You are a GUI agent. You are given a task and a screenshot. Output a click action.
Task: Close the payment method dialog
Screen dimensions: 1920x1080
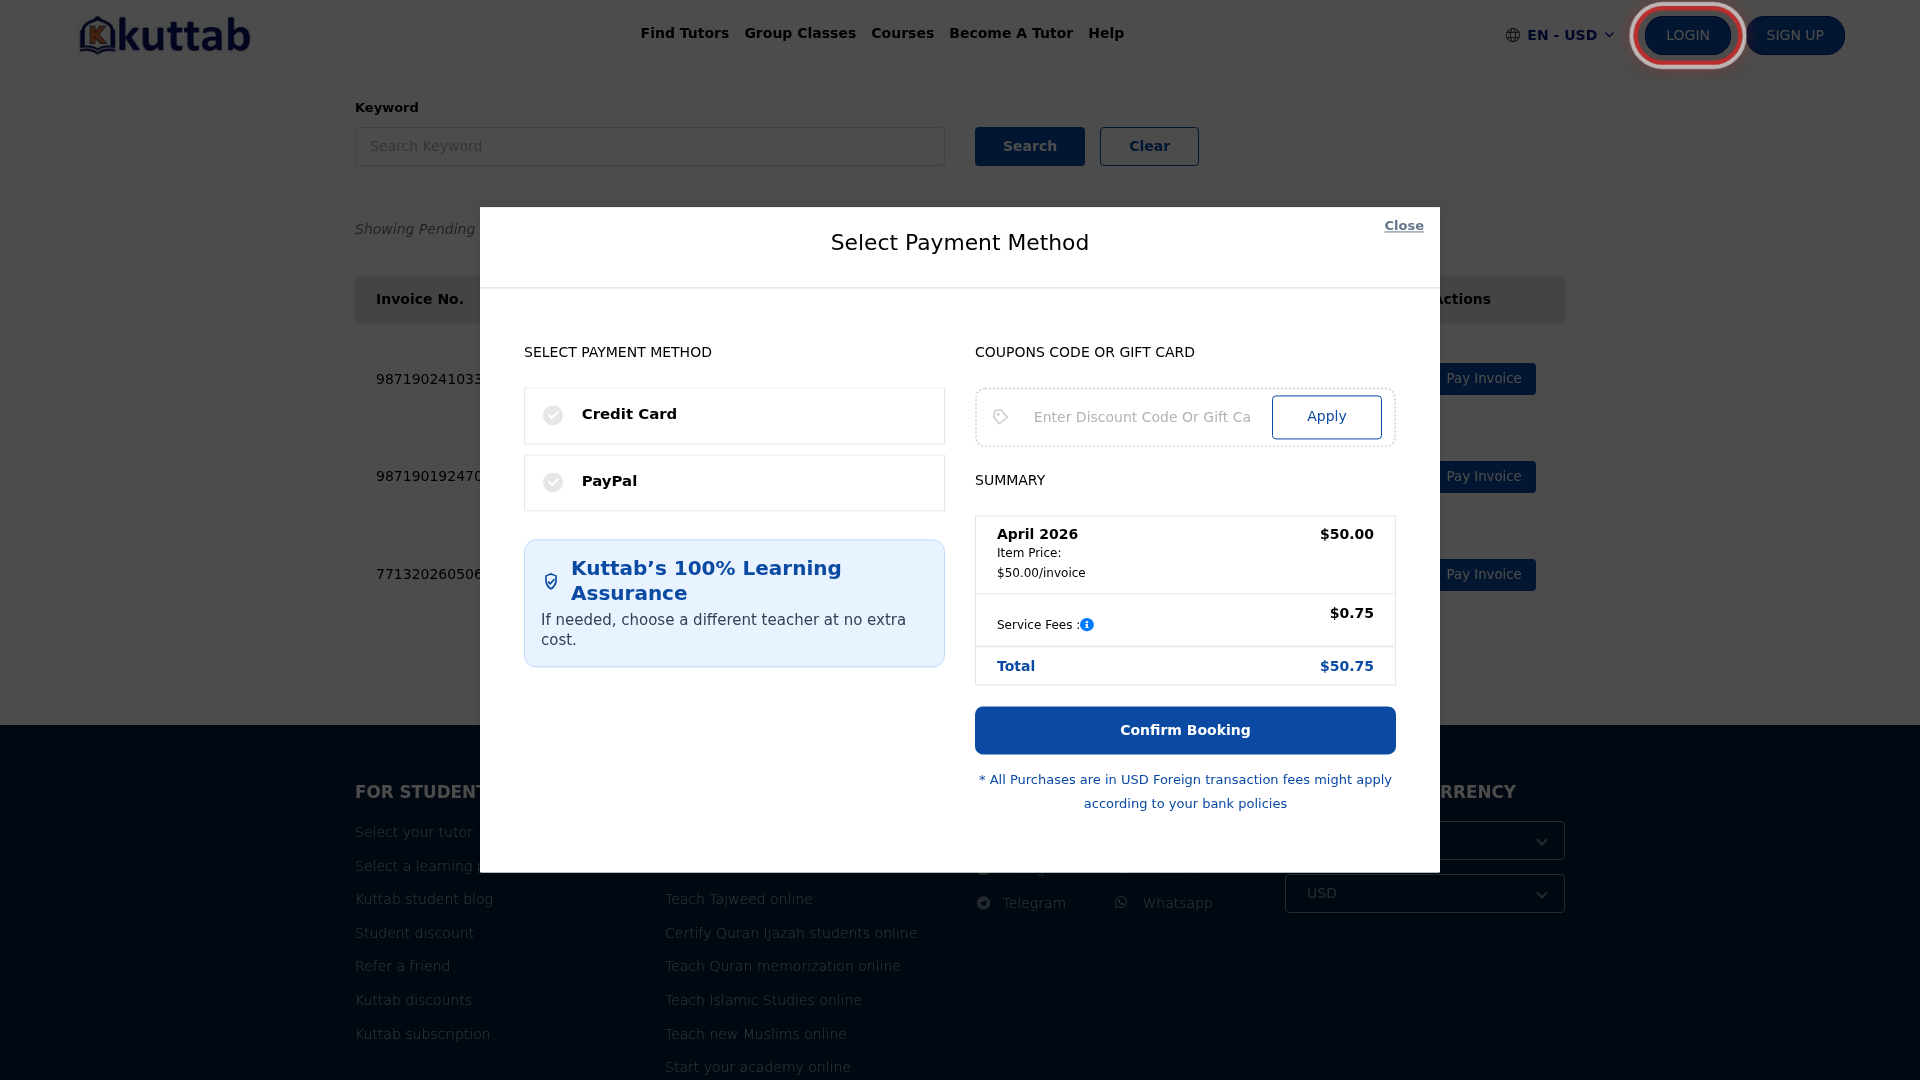(1404, 226)
